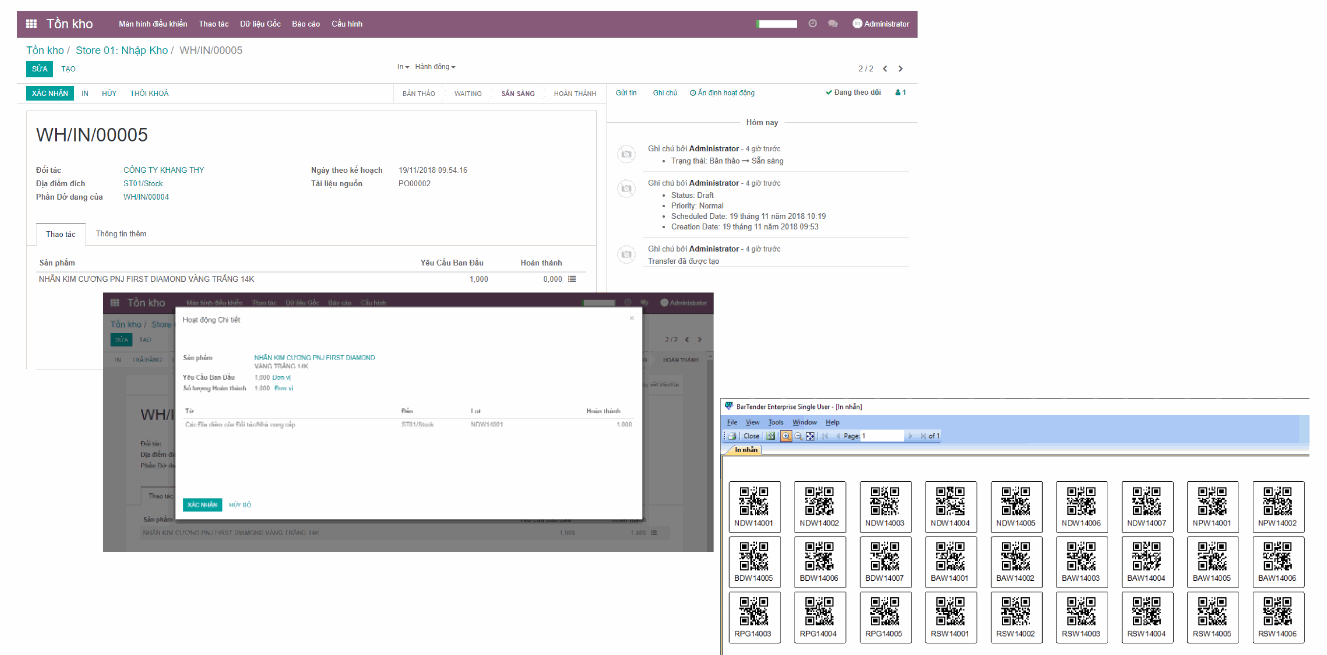Click the Page number input field in BarTender
1327x655 pixels.
[880, 434]
